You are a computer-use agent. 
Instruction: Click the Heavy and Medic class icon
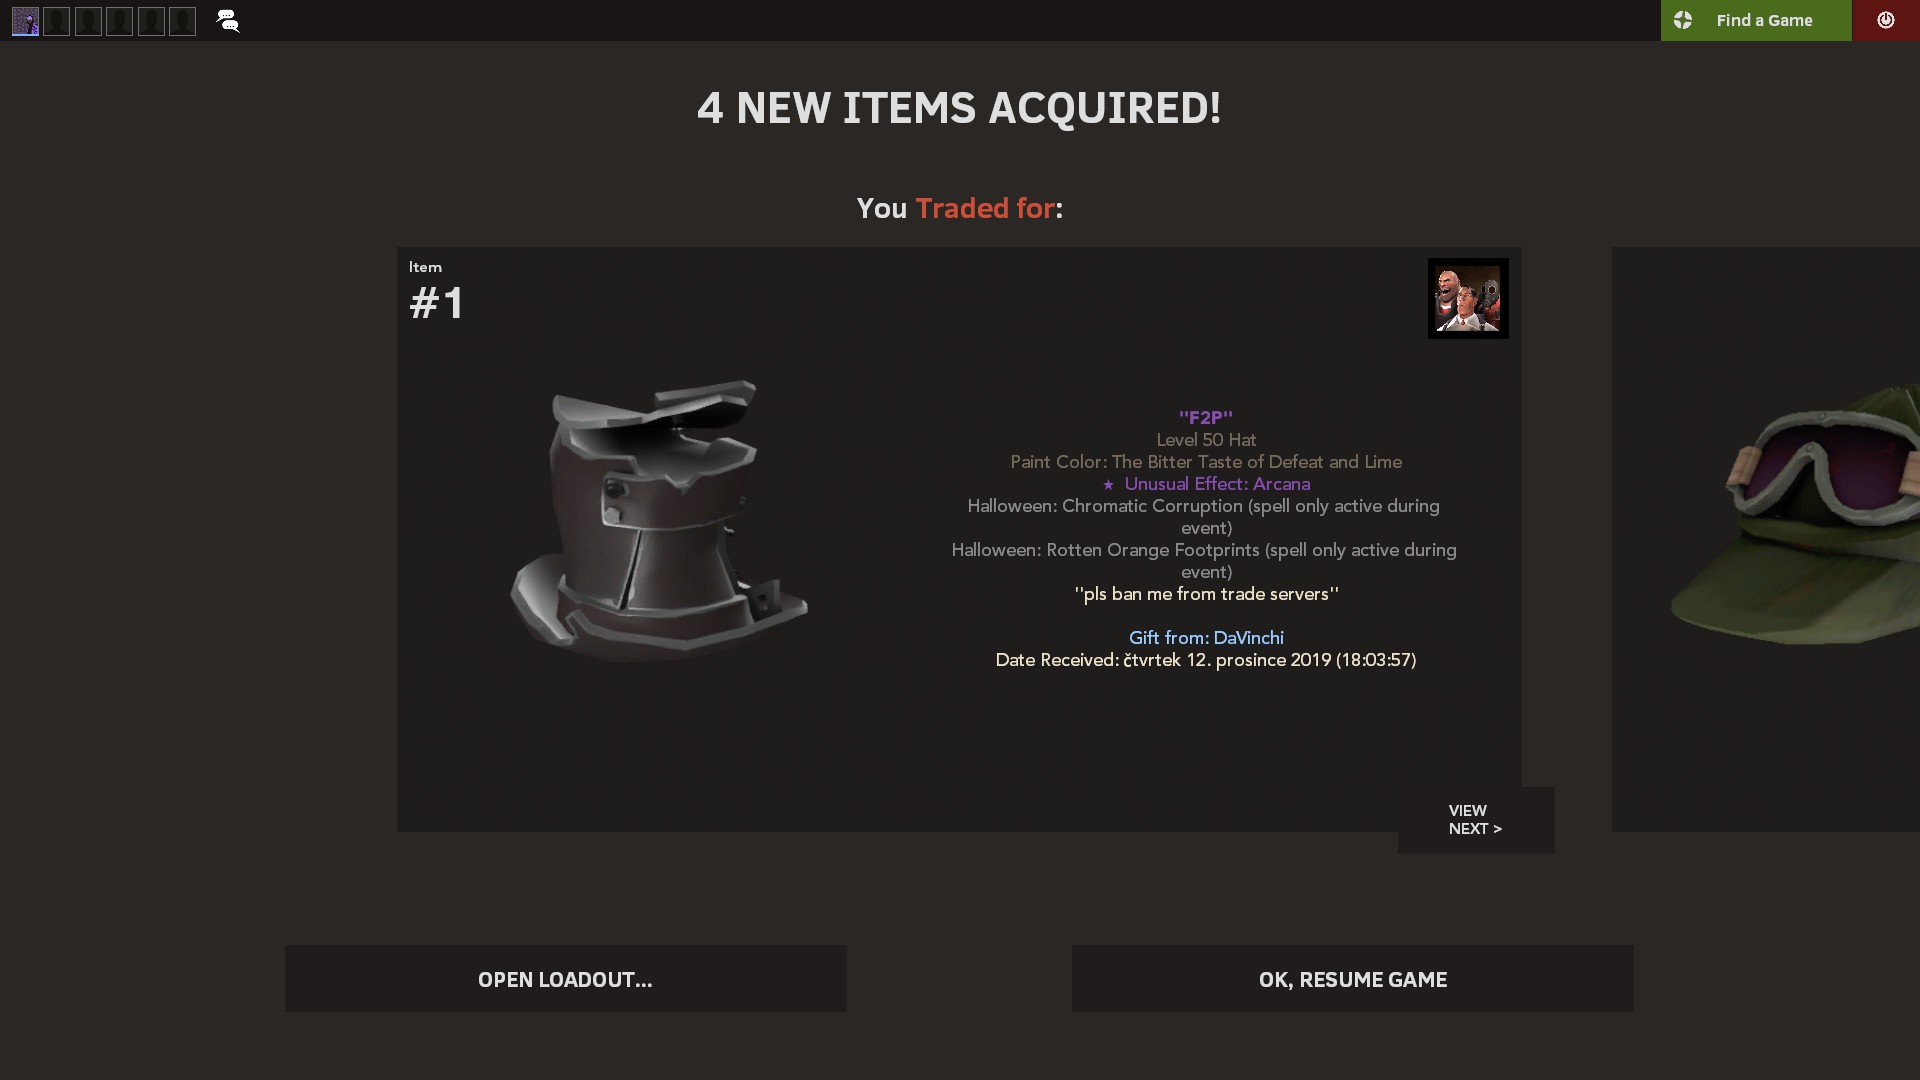[x=1468, y=298]
